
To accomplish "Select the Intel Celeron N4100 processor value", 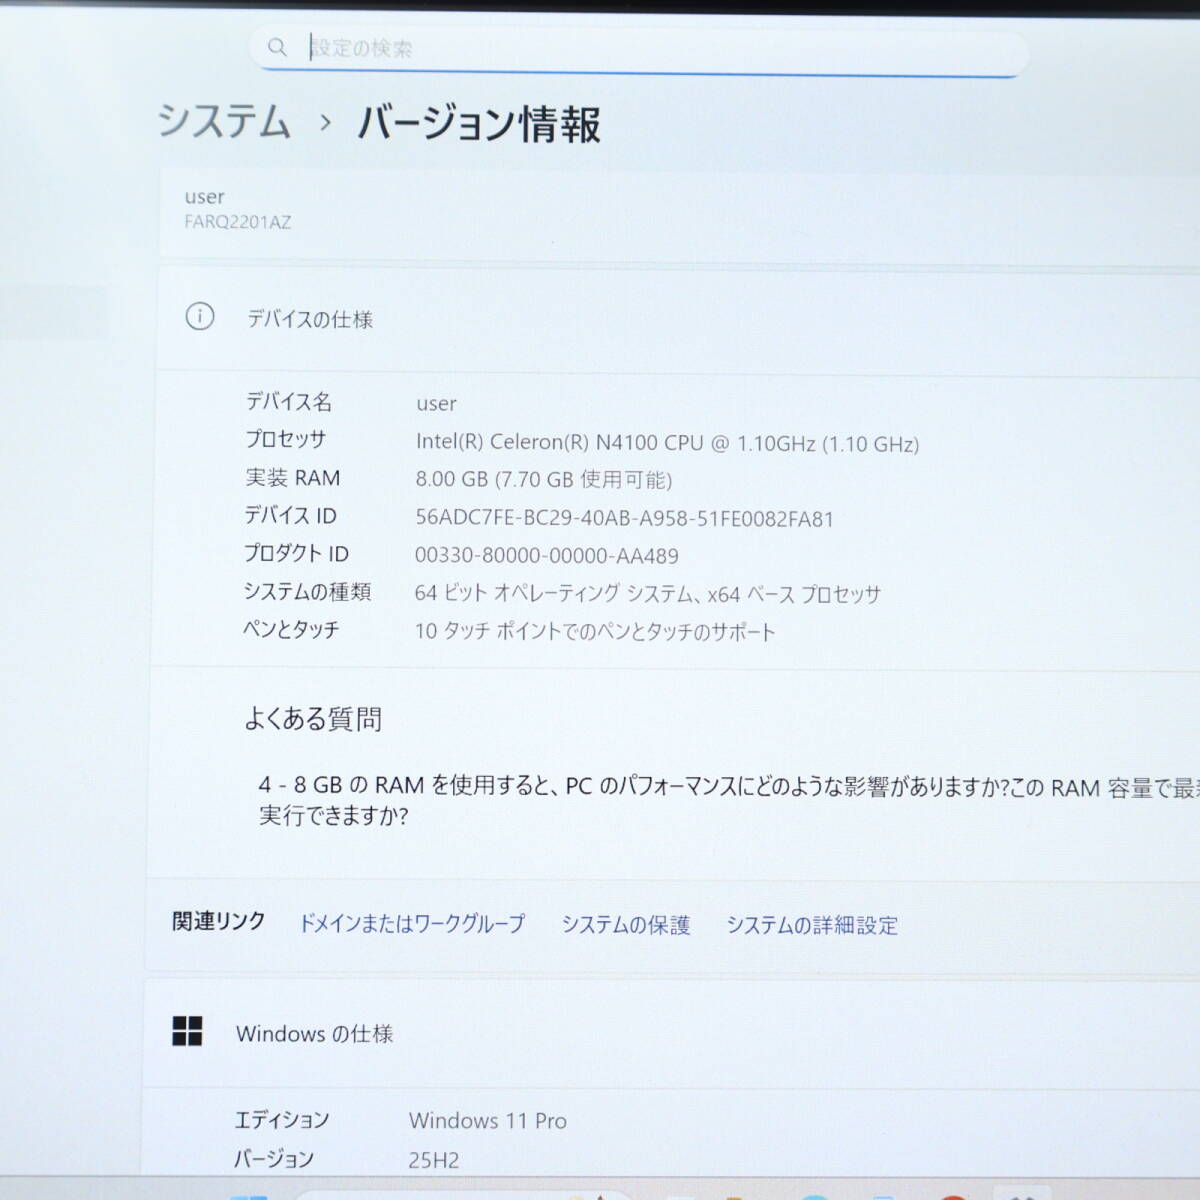I will 667,443.
